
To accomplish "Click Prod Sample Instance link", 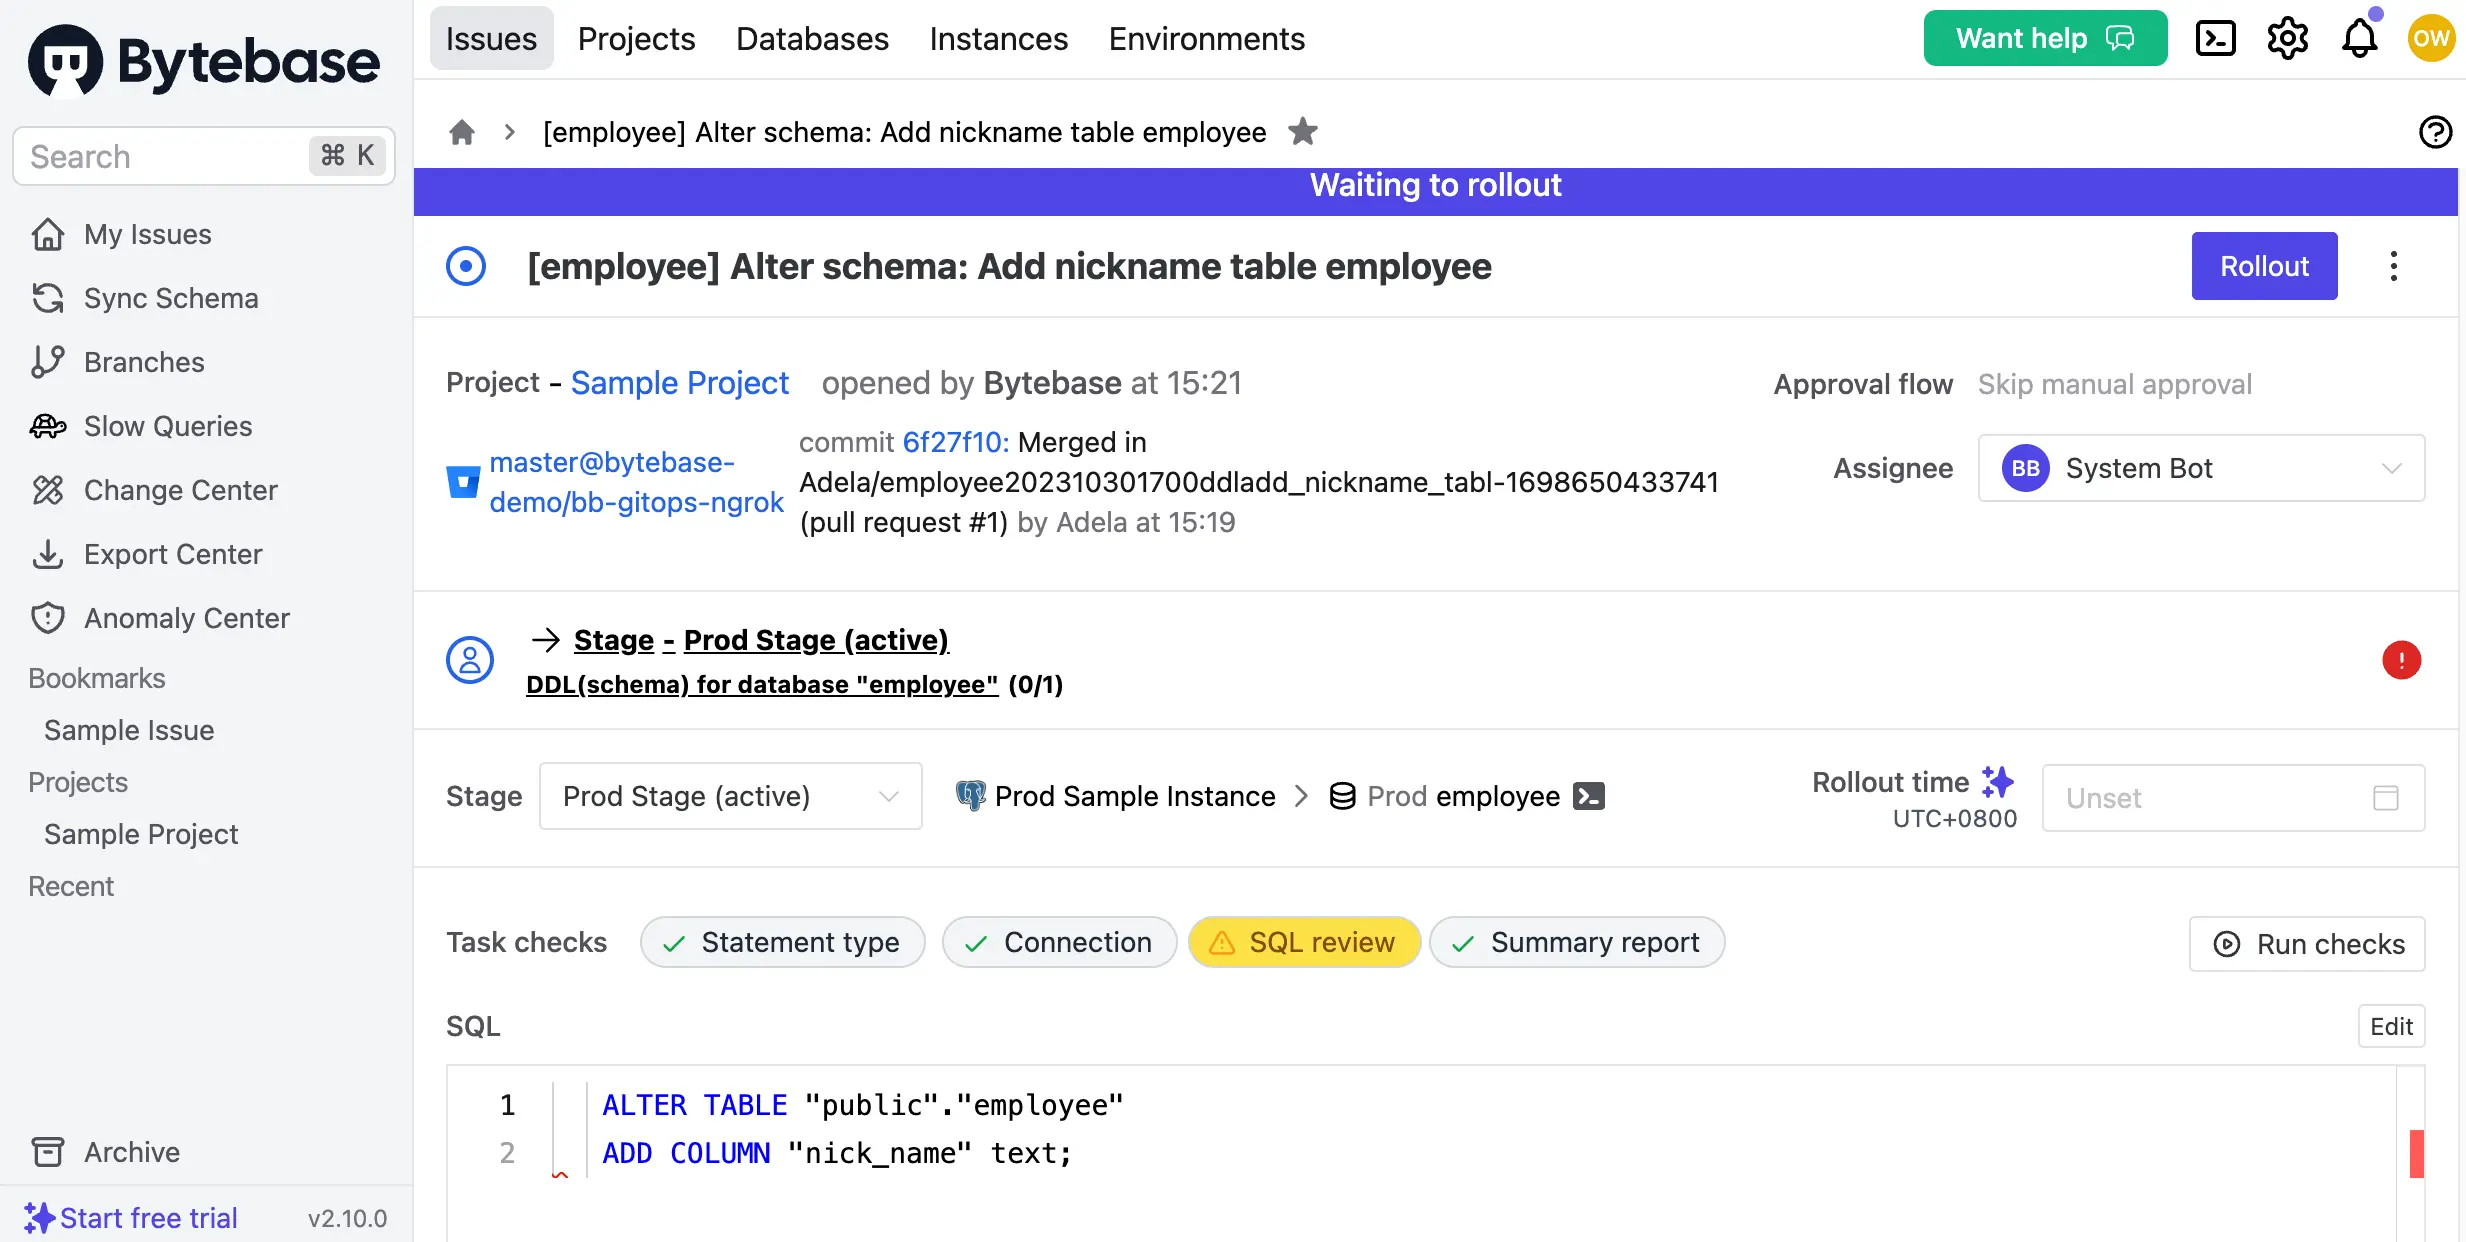I will (1135, 796).
